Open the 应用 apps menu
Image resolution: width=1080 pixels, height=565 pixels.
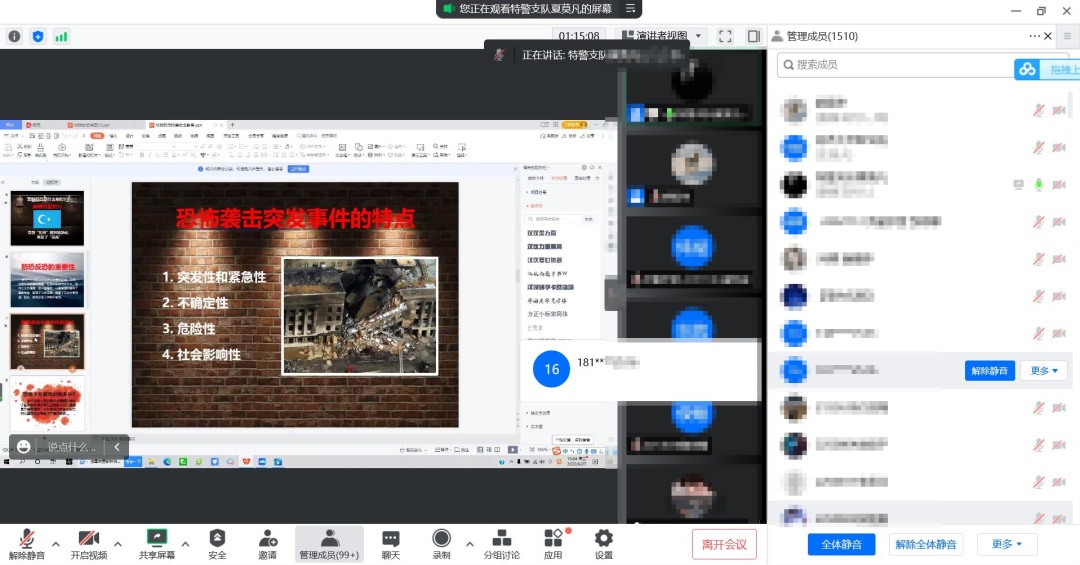pyautogui.click(x=553, y=543)
